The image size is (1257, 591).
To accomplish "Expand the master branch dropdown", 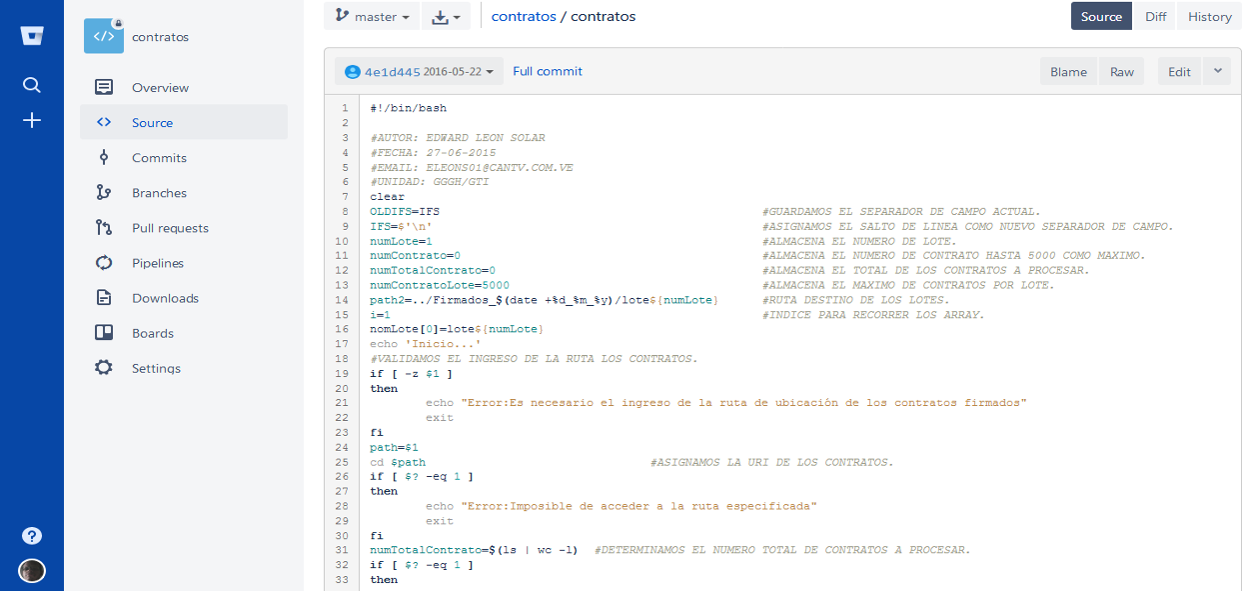I will [372, 17].
